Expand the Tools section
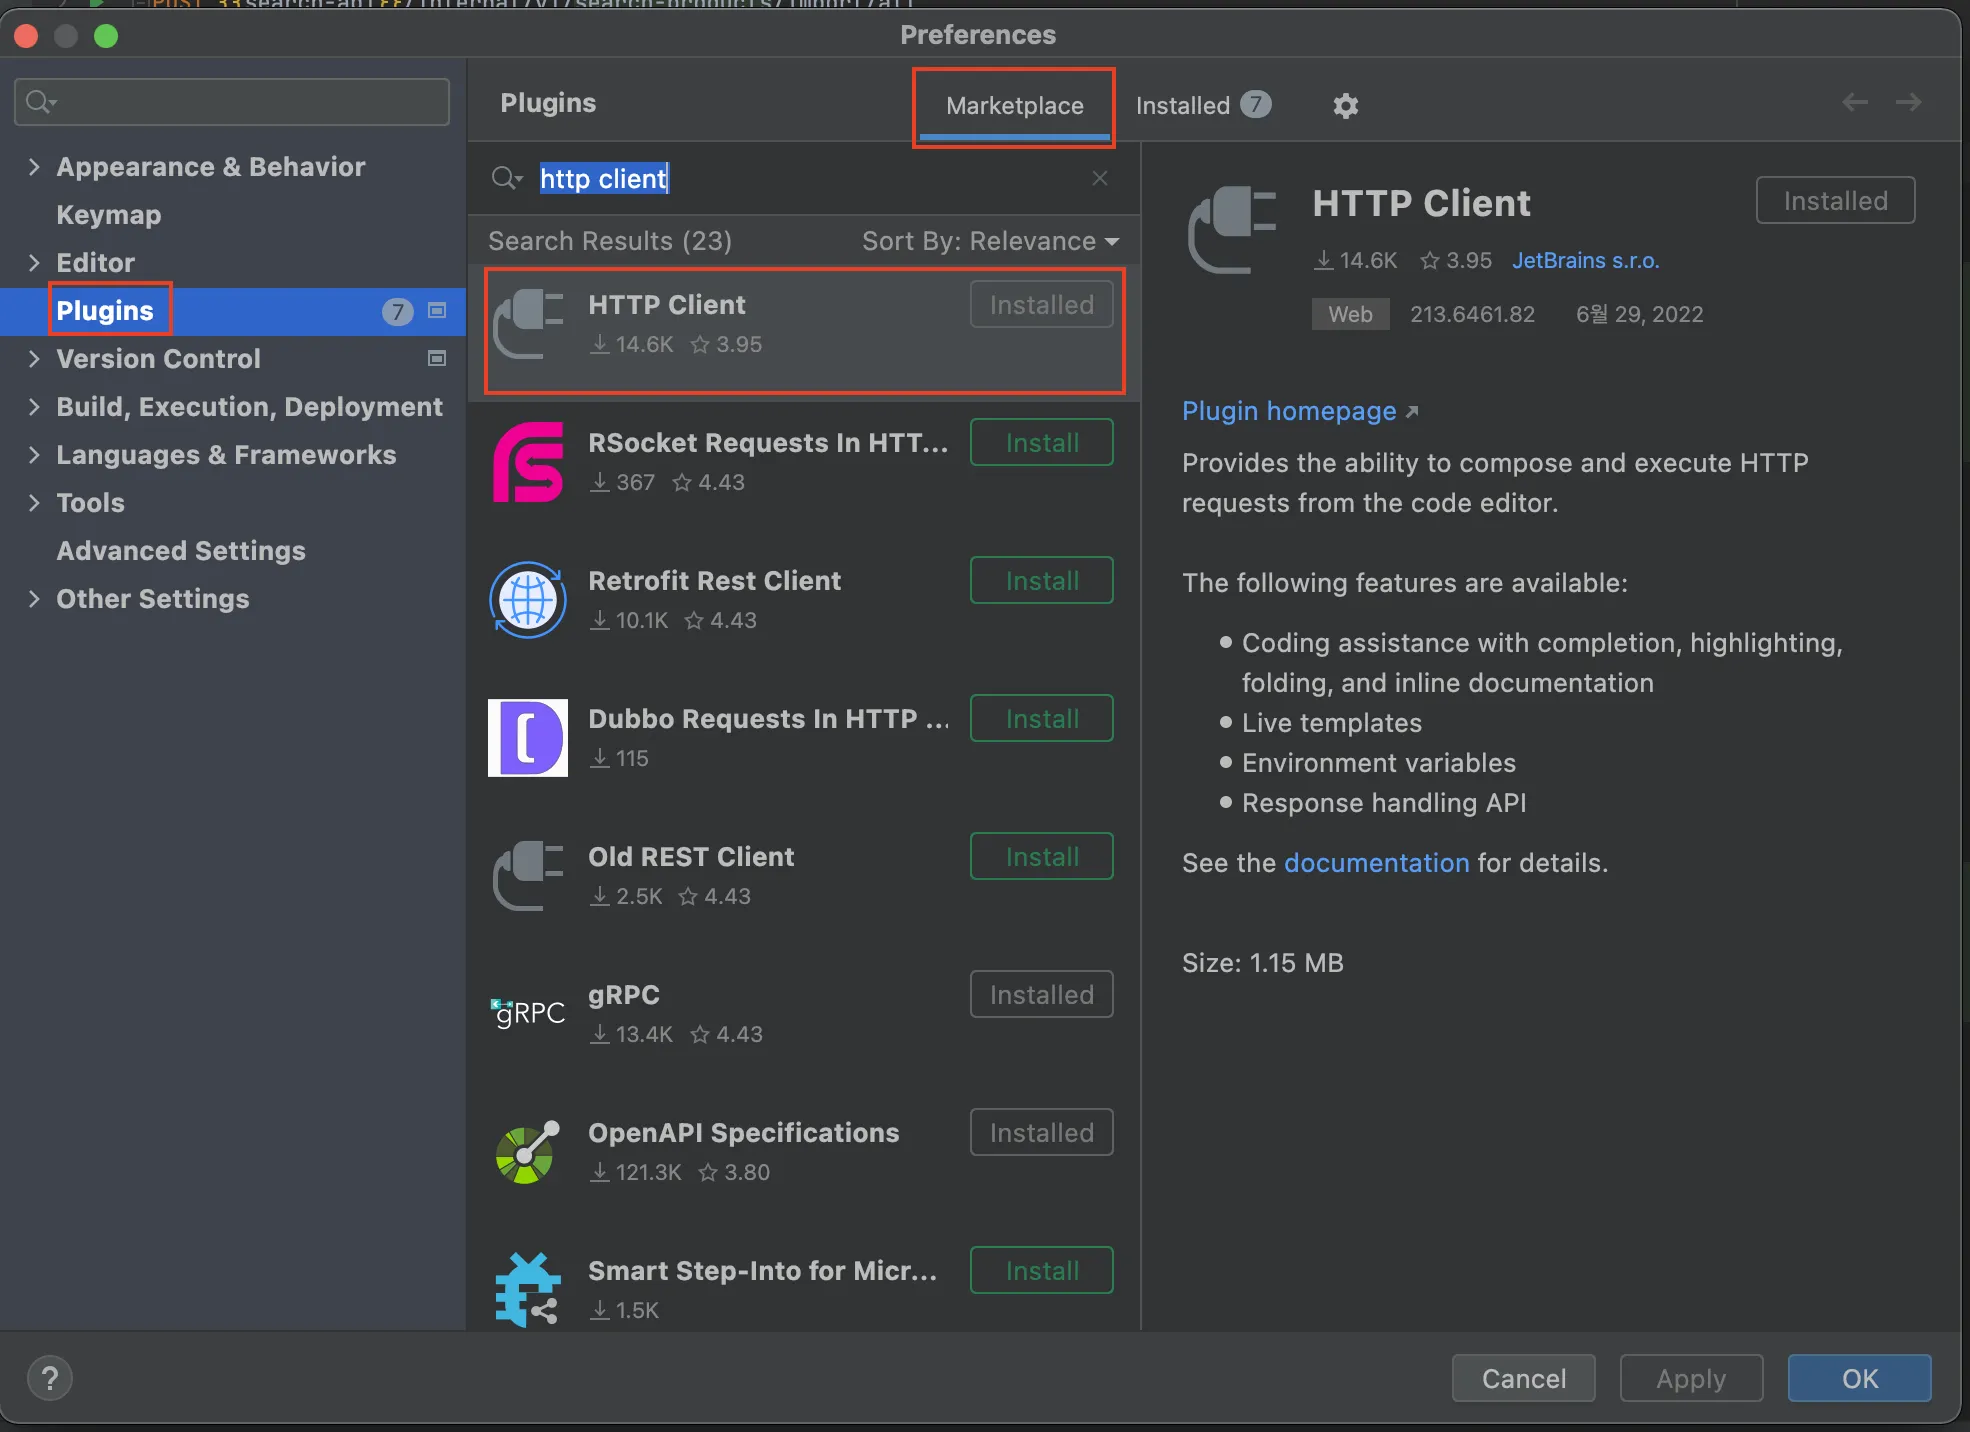The height and width of the screenshot is (1432, 1970). (x=34, y=502)
